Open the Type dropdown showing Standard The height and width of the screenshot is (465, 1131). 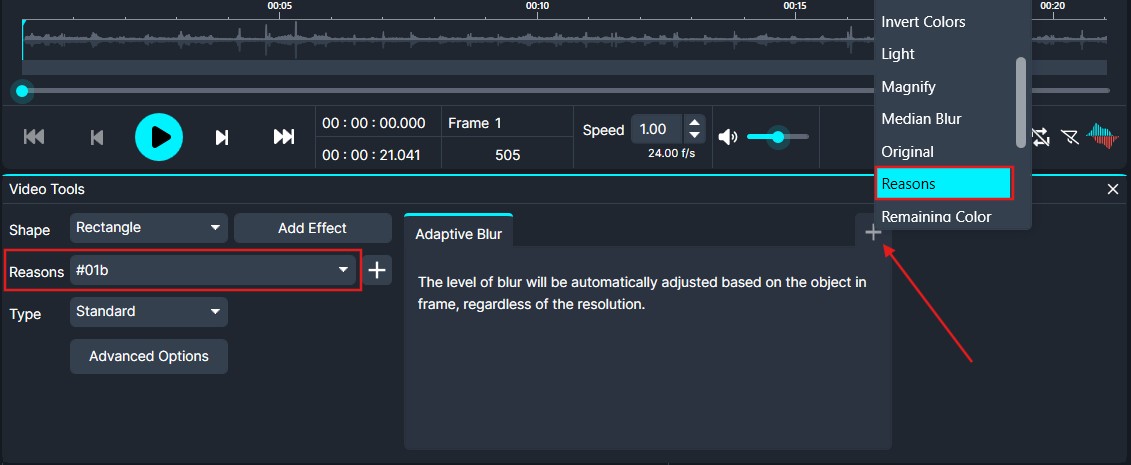149,312
